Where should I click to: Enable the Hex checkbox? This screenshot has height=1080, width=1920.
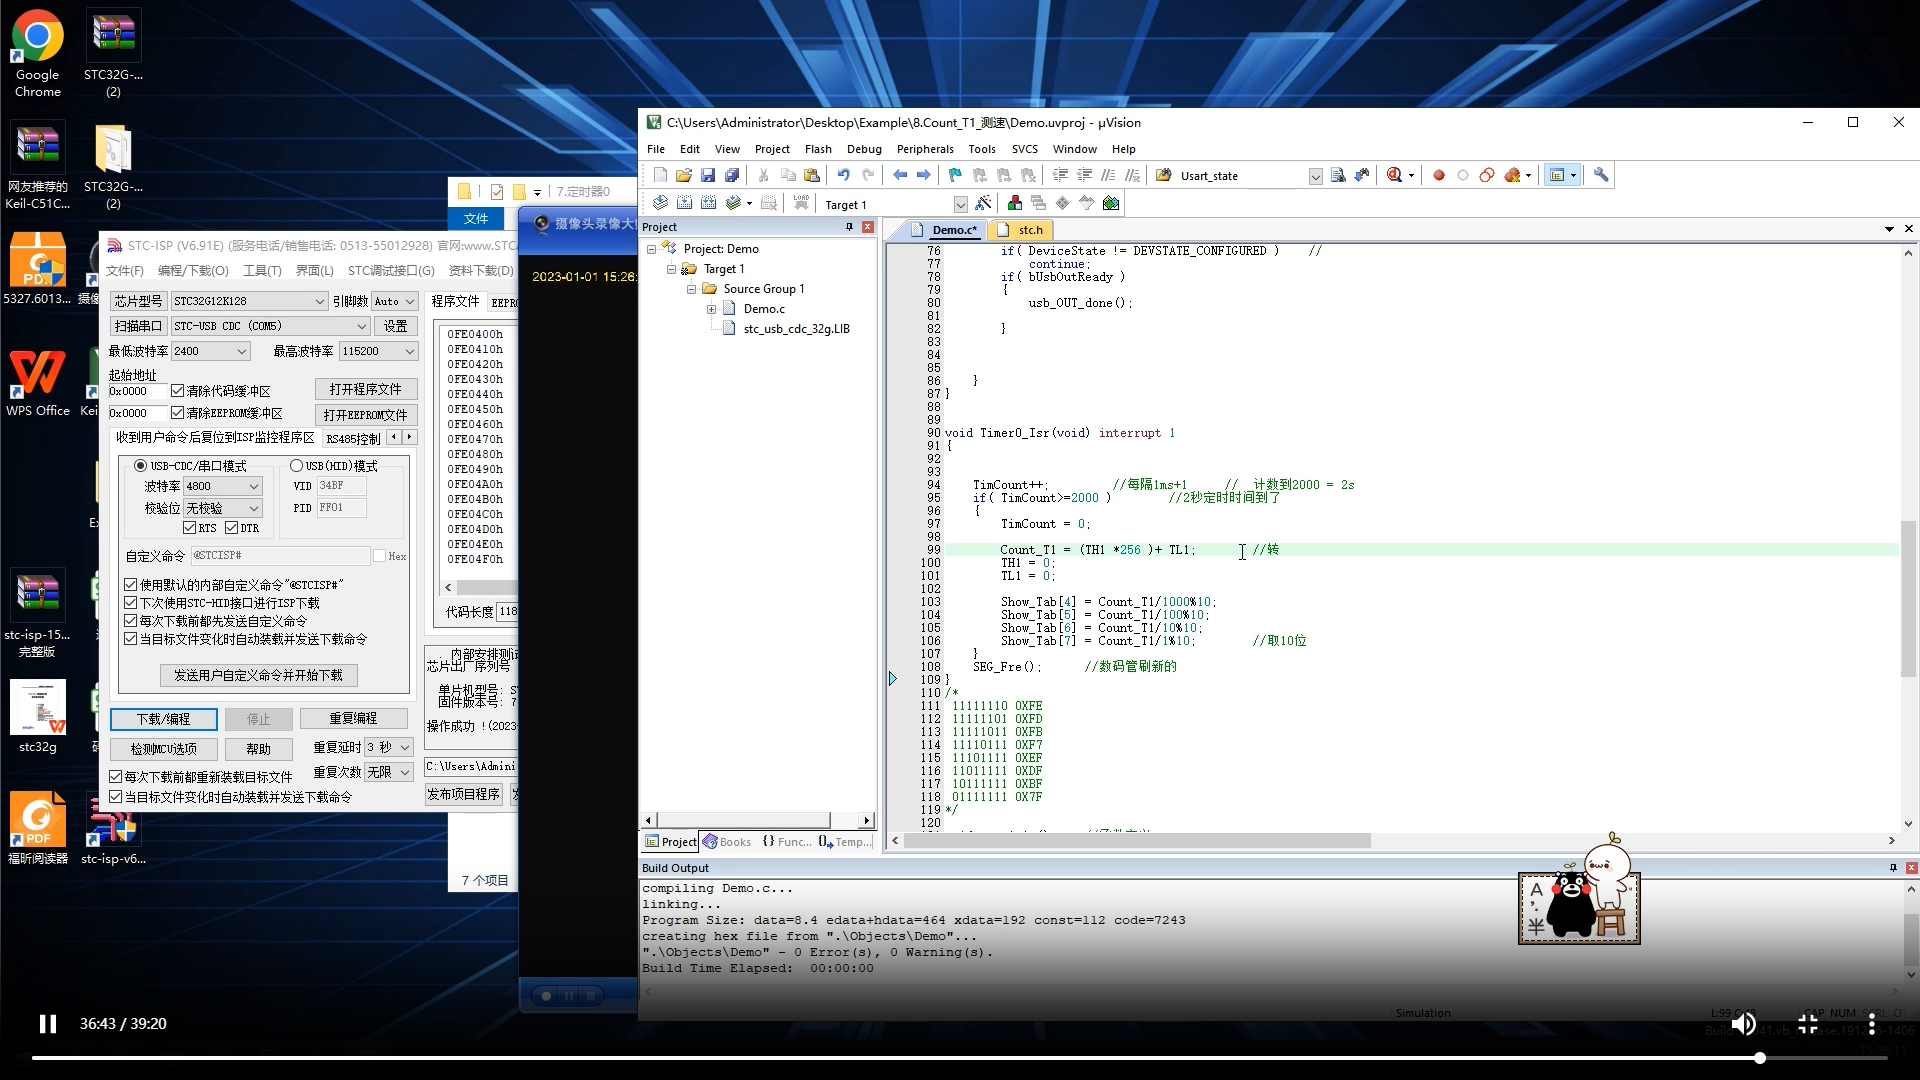(x=379, y=556)
